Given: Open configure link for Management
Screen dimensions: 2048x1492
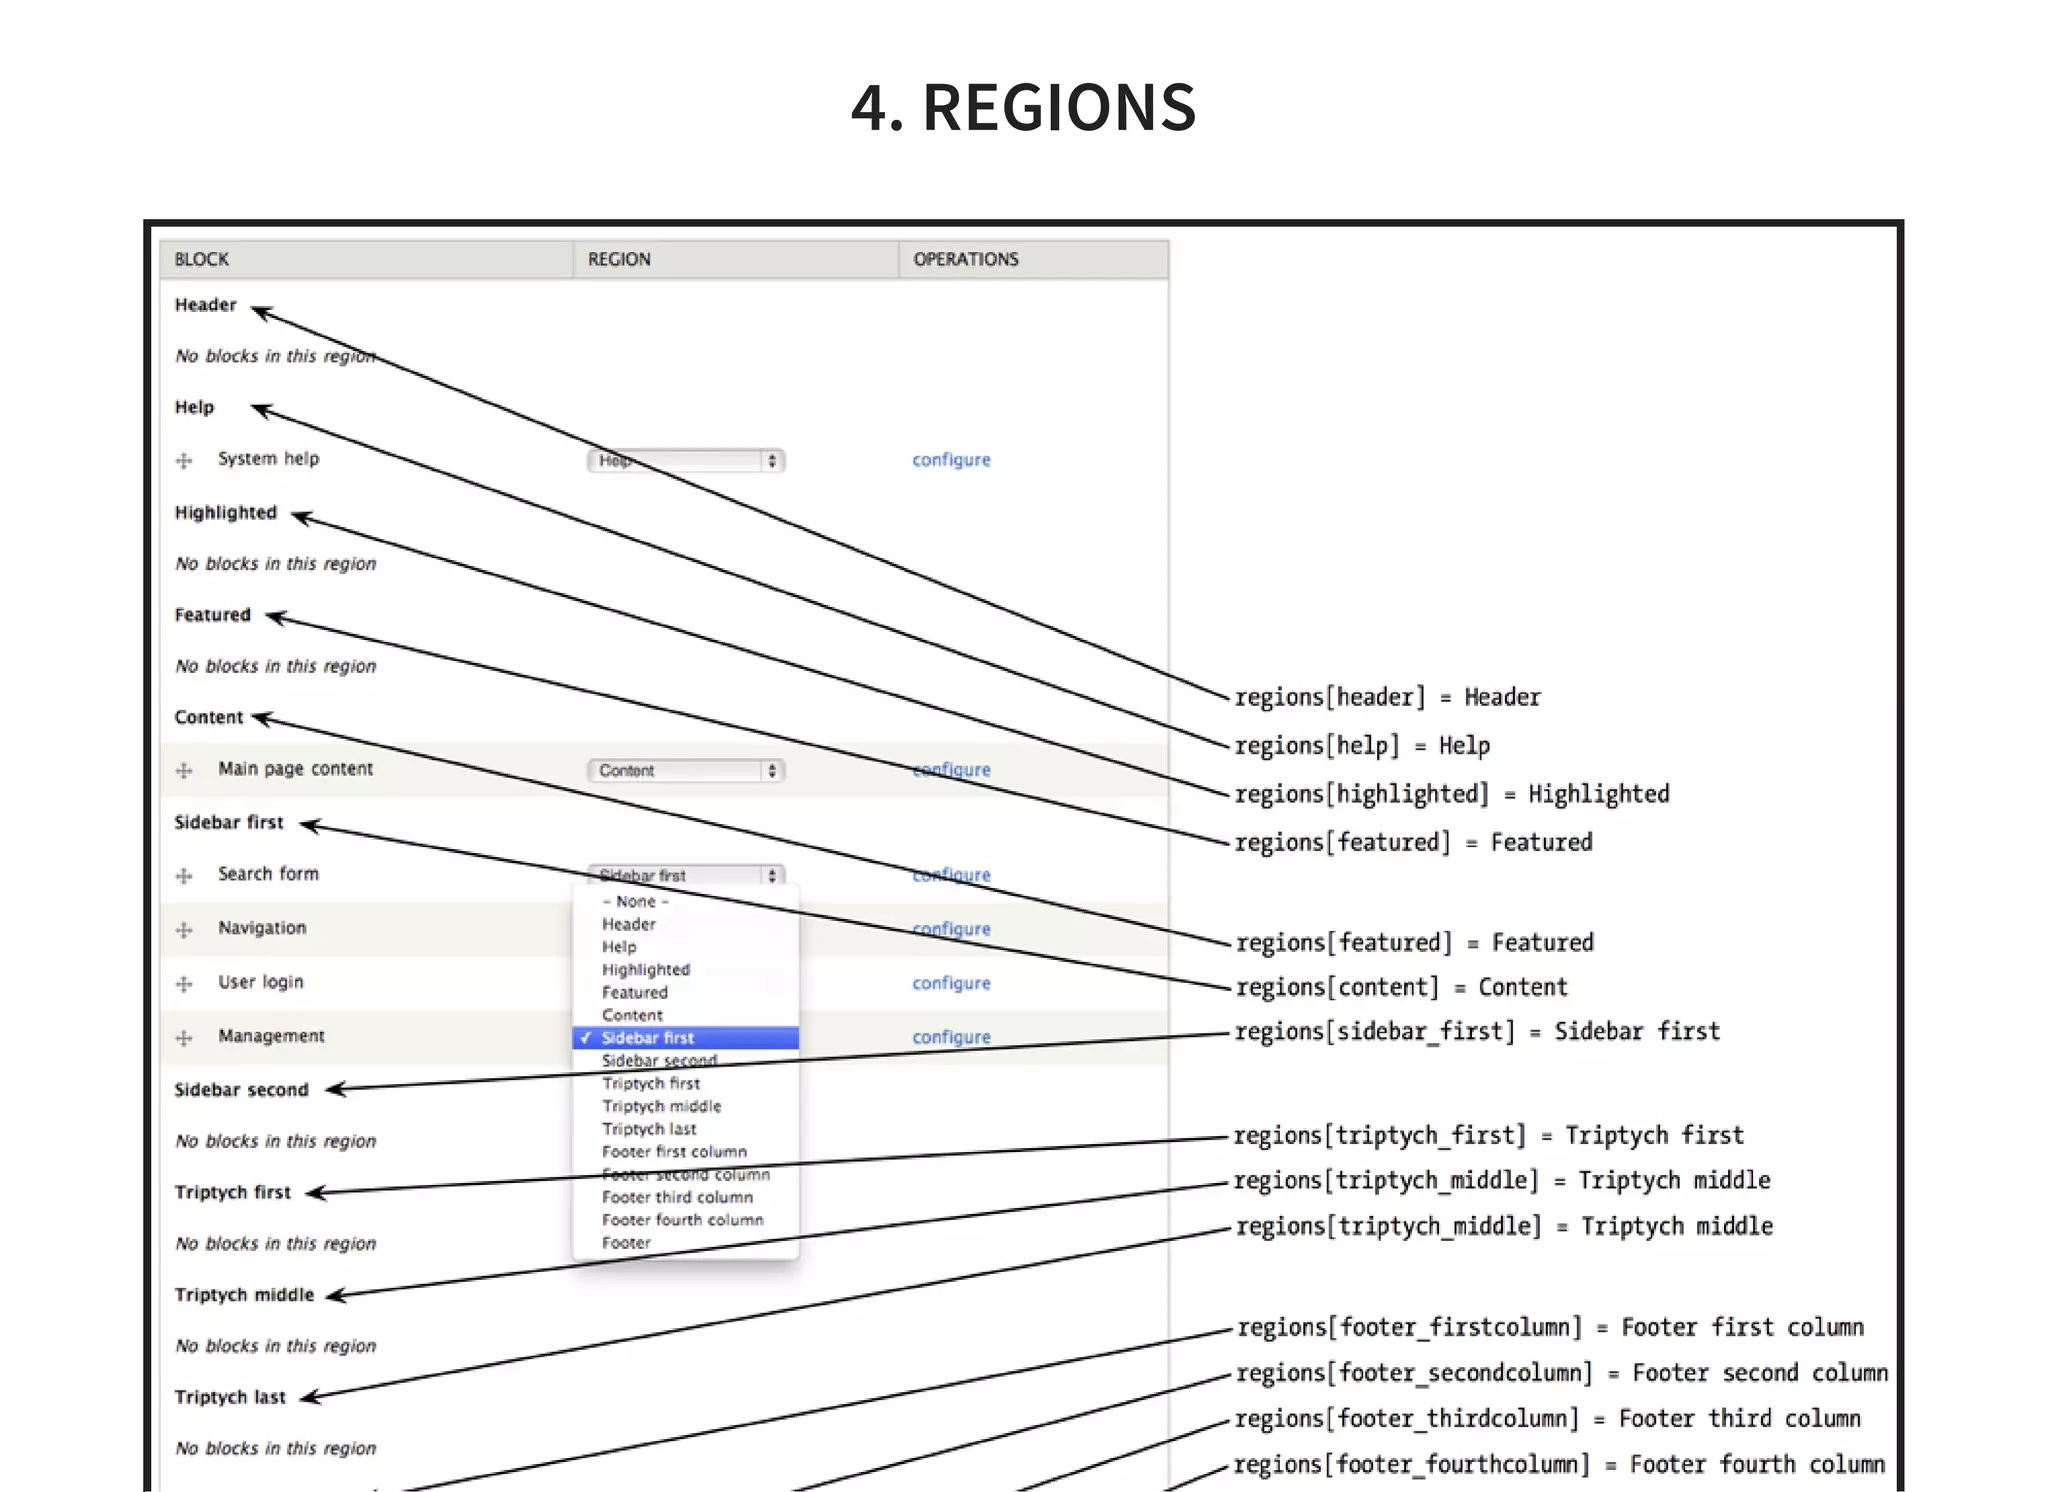Looking at the screenshot, I should click(951, 1037).
